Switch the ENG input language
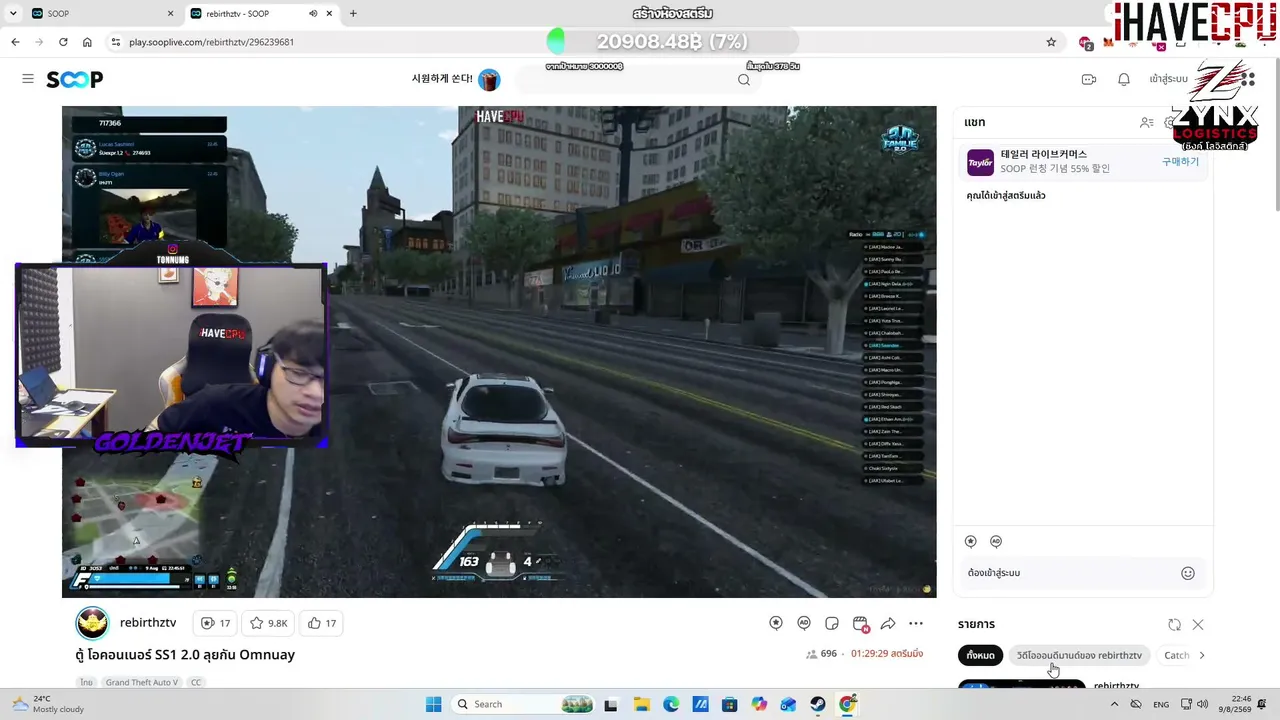Viewport: 1280px width, 720px height. 1161,704
